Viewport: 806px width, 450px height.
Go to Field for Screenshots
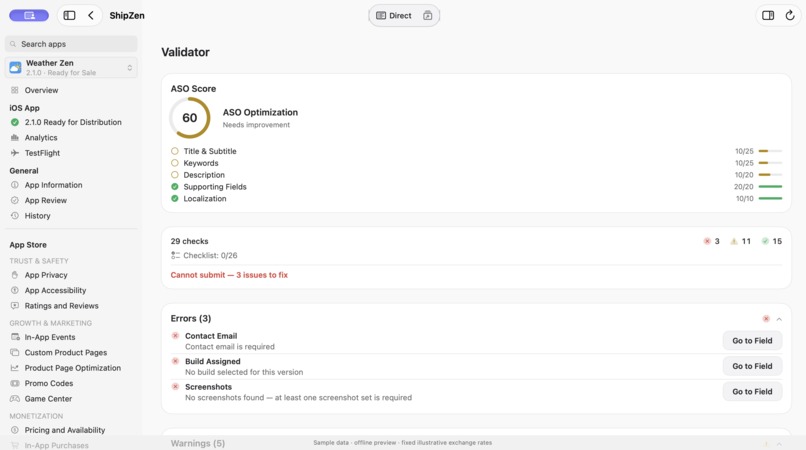[752, 391]
